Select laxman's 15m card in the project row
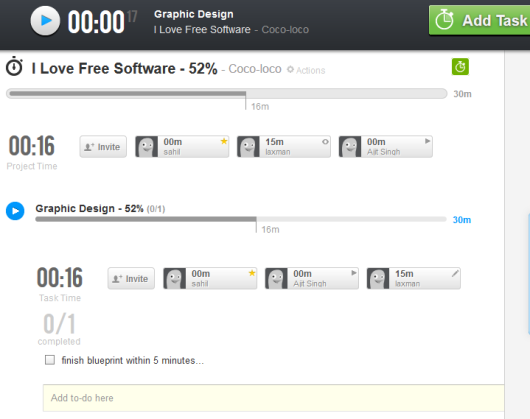Viewport: 530px width, 419px height. coord(284,147)
